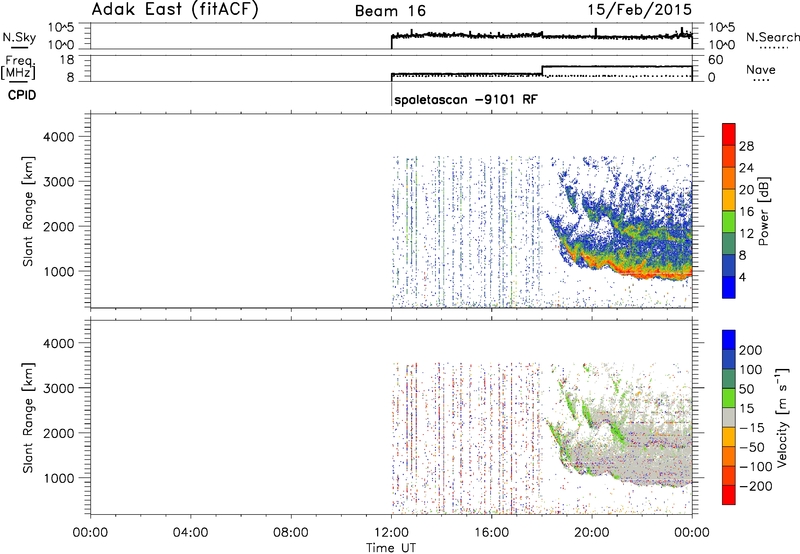Click the date '15/Feb/2015'
Image resolution: width=800 pixels, height=554 pixels.
click(x=639, y=10)
